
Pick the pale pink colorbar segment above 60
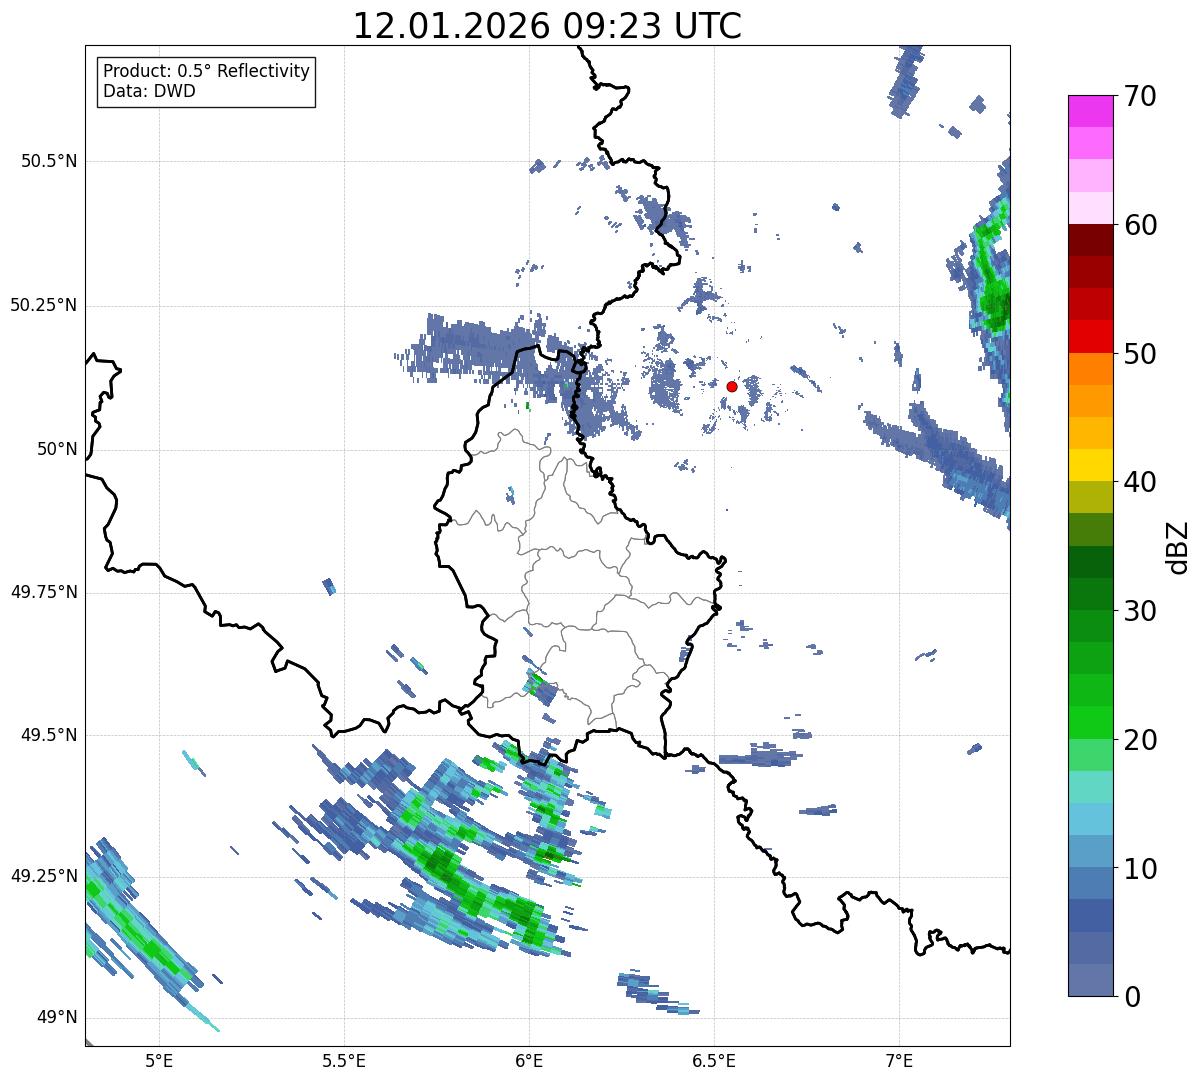pyautogui.click(x=1090, y=208)
